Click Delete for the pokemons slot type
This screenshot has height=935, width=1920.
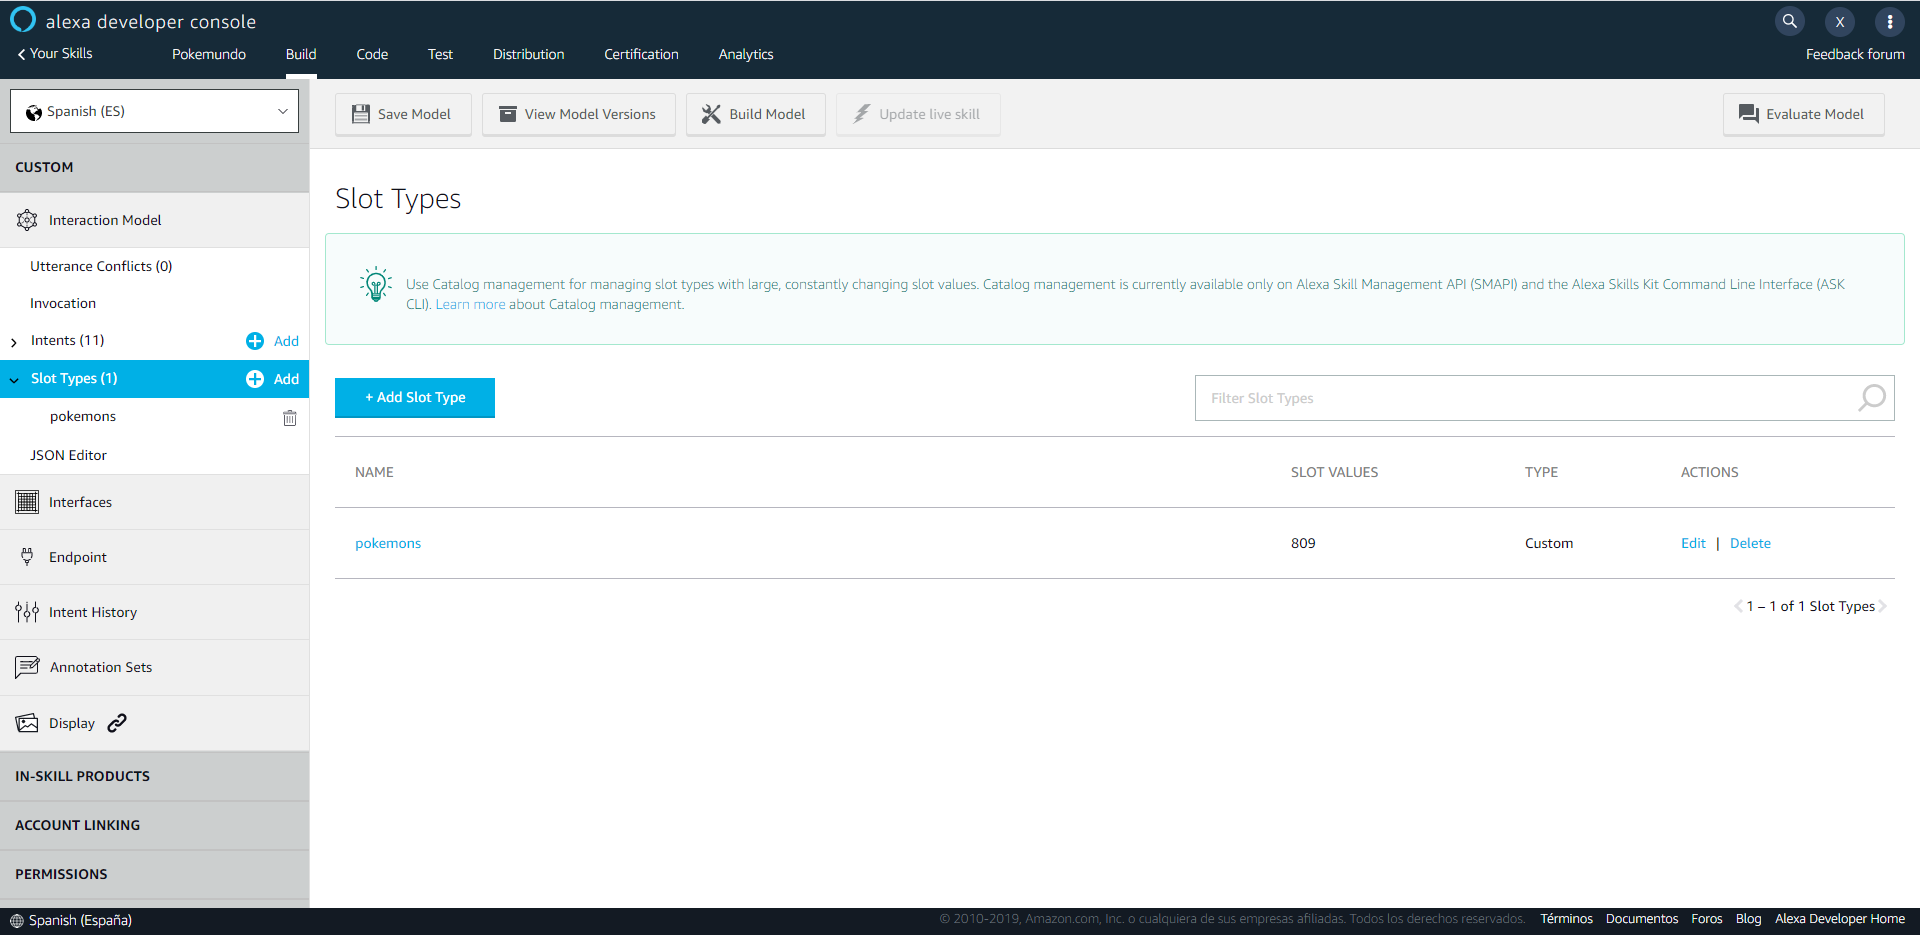point(1750,543)
